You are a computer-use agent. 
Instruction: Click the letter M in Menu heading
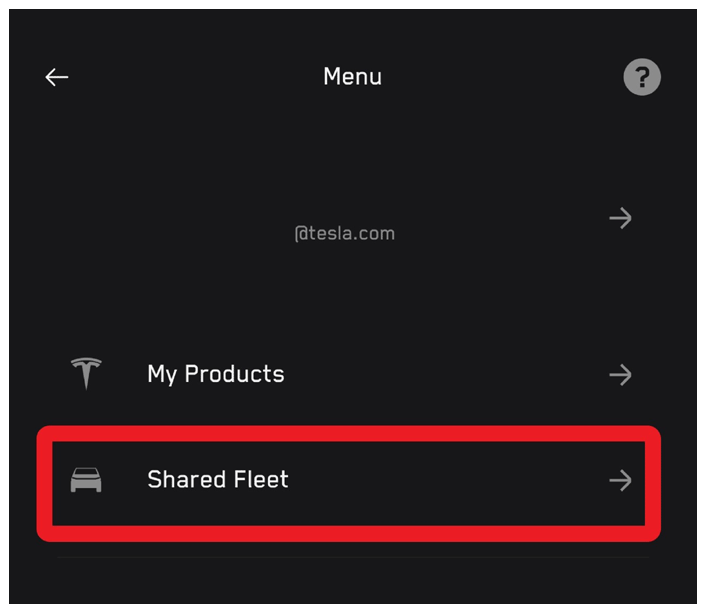(x=332, y=77)
